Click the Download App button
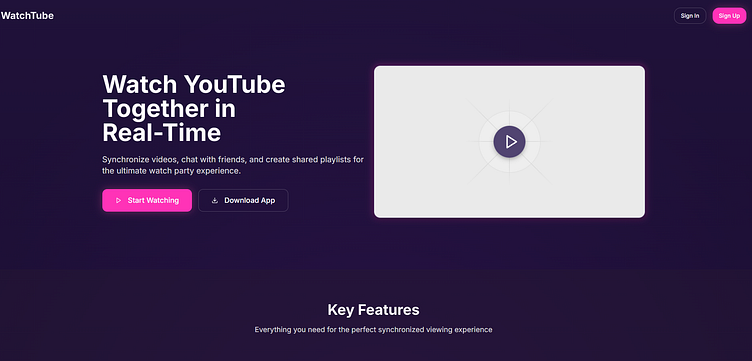Image resolution: width=752 pixels, height=361 pixels. click(243, 200)
